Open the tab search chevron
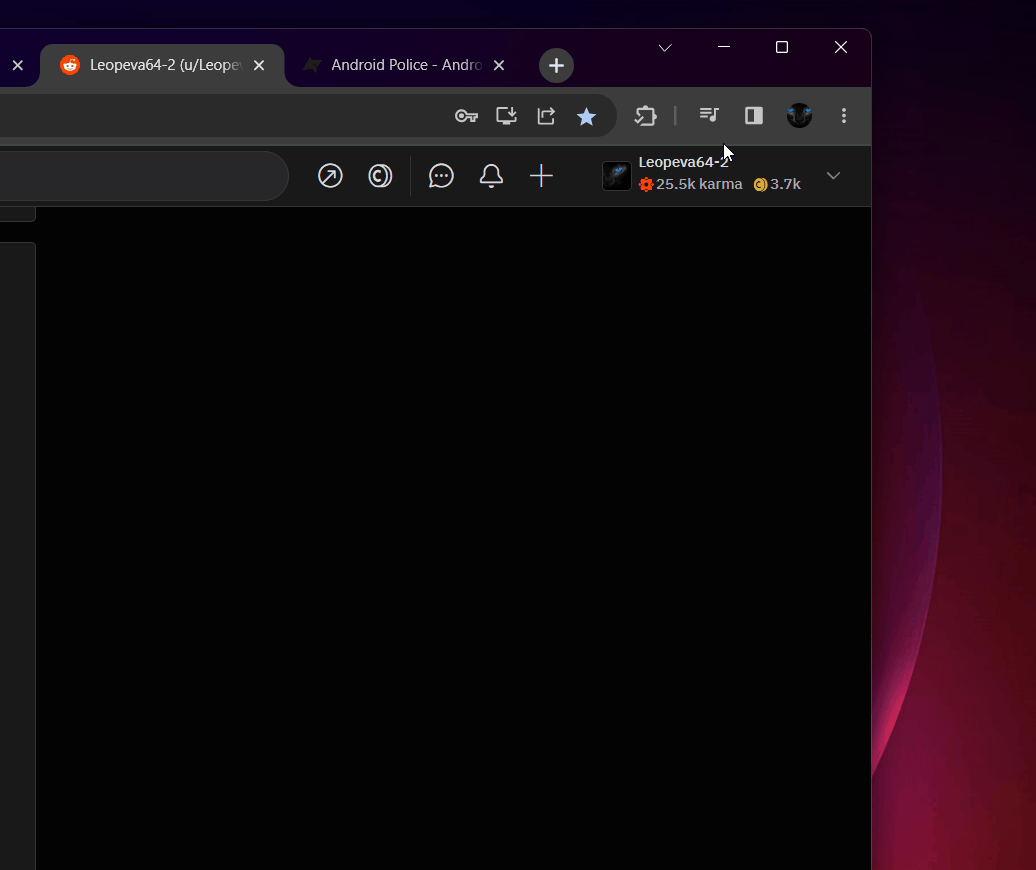 click(664, 47)
